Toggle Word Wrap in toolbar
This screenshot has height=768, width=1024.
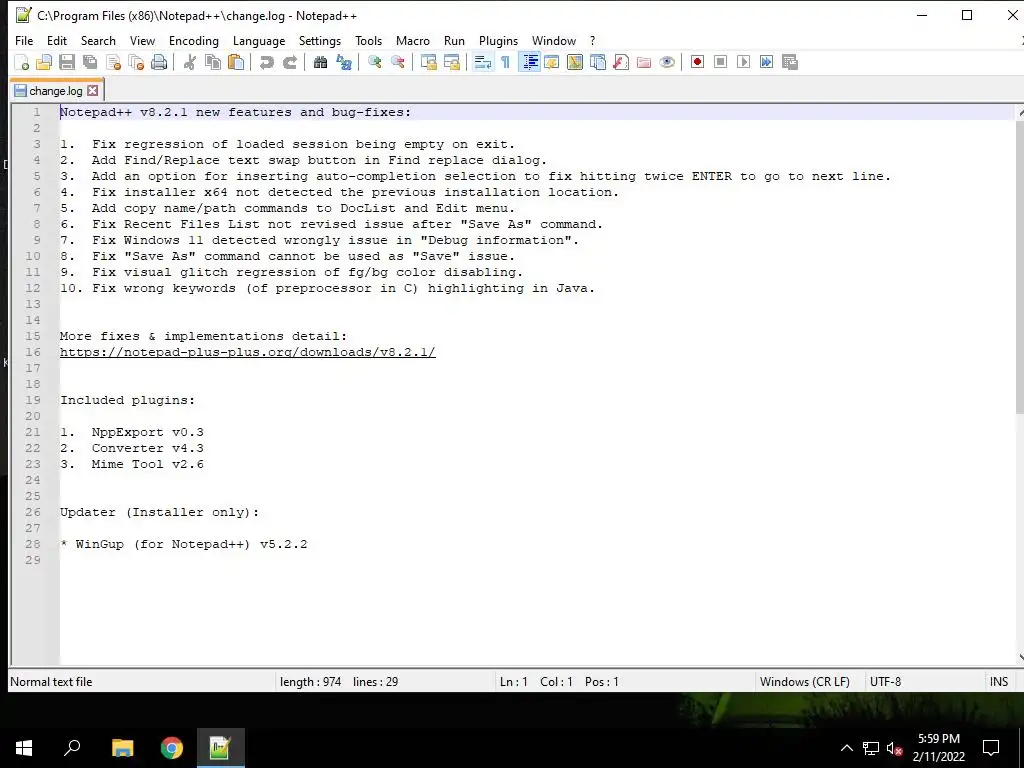483,63
